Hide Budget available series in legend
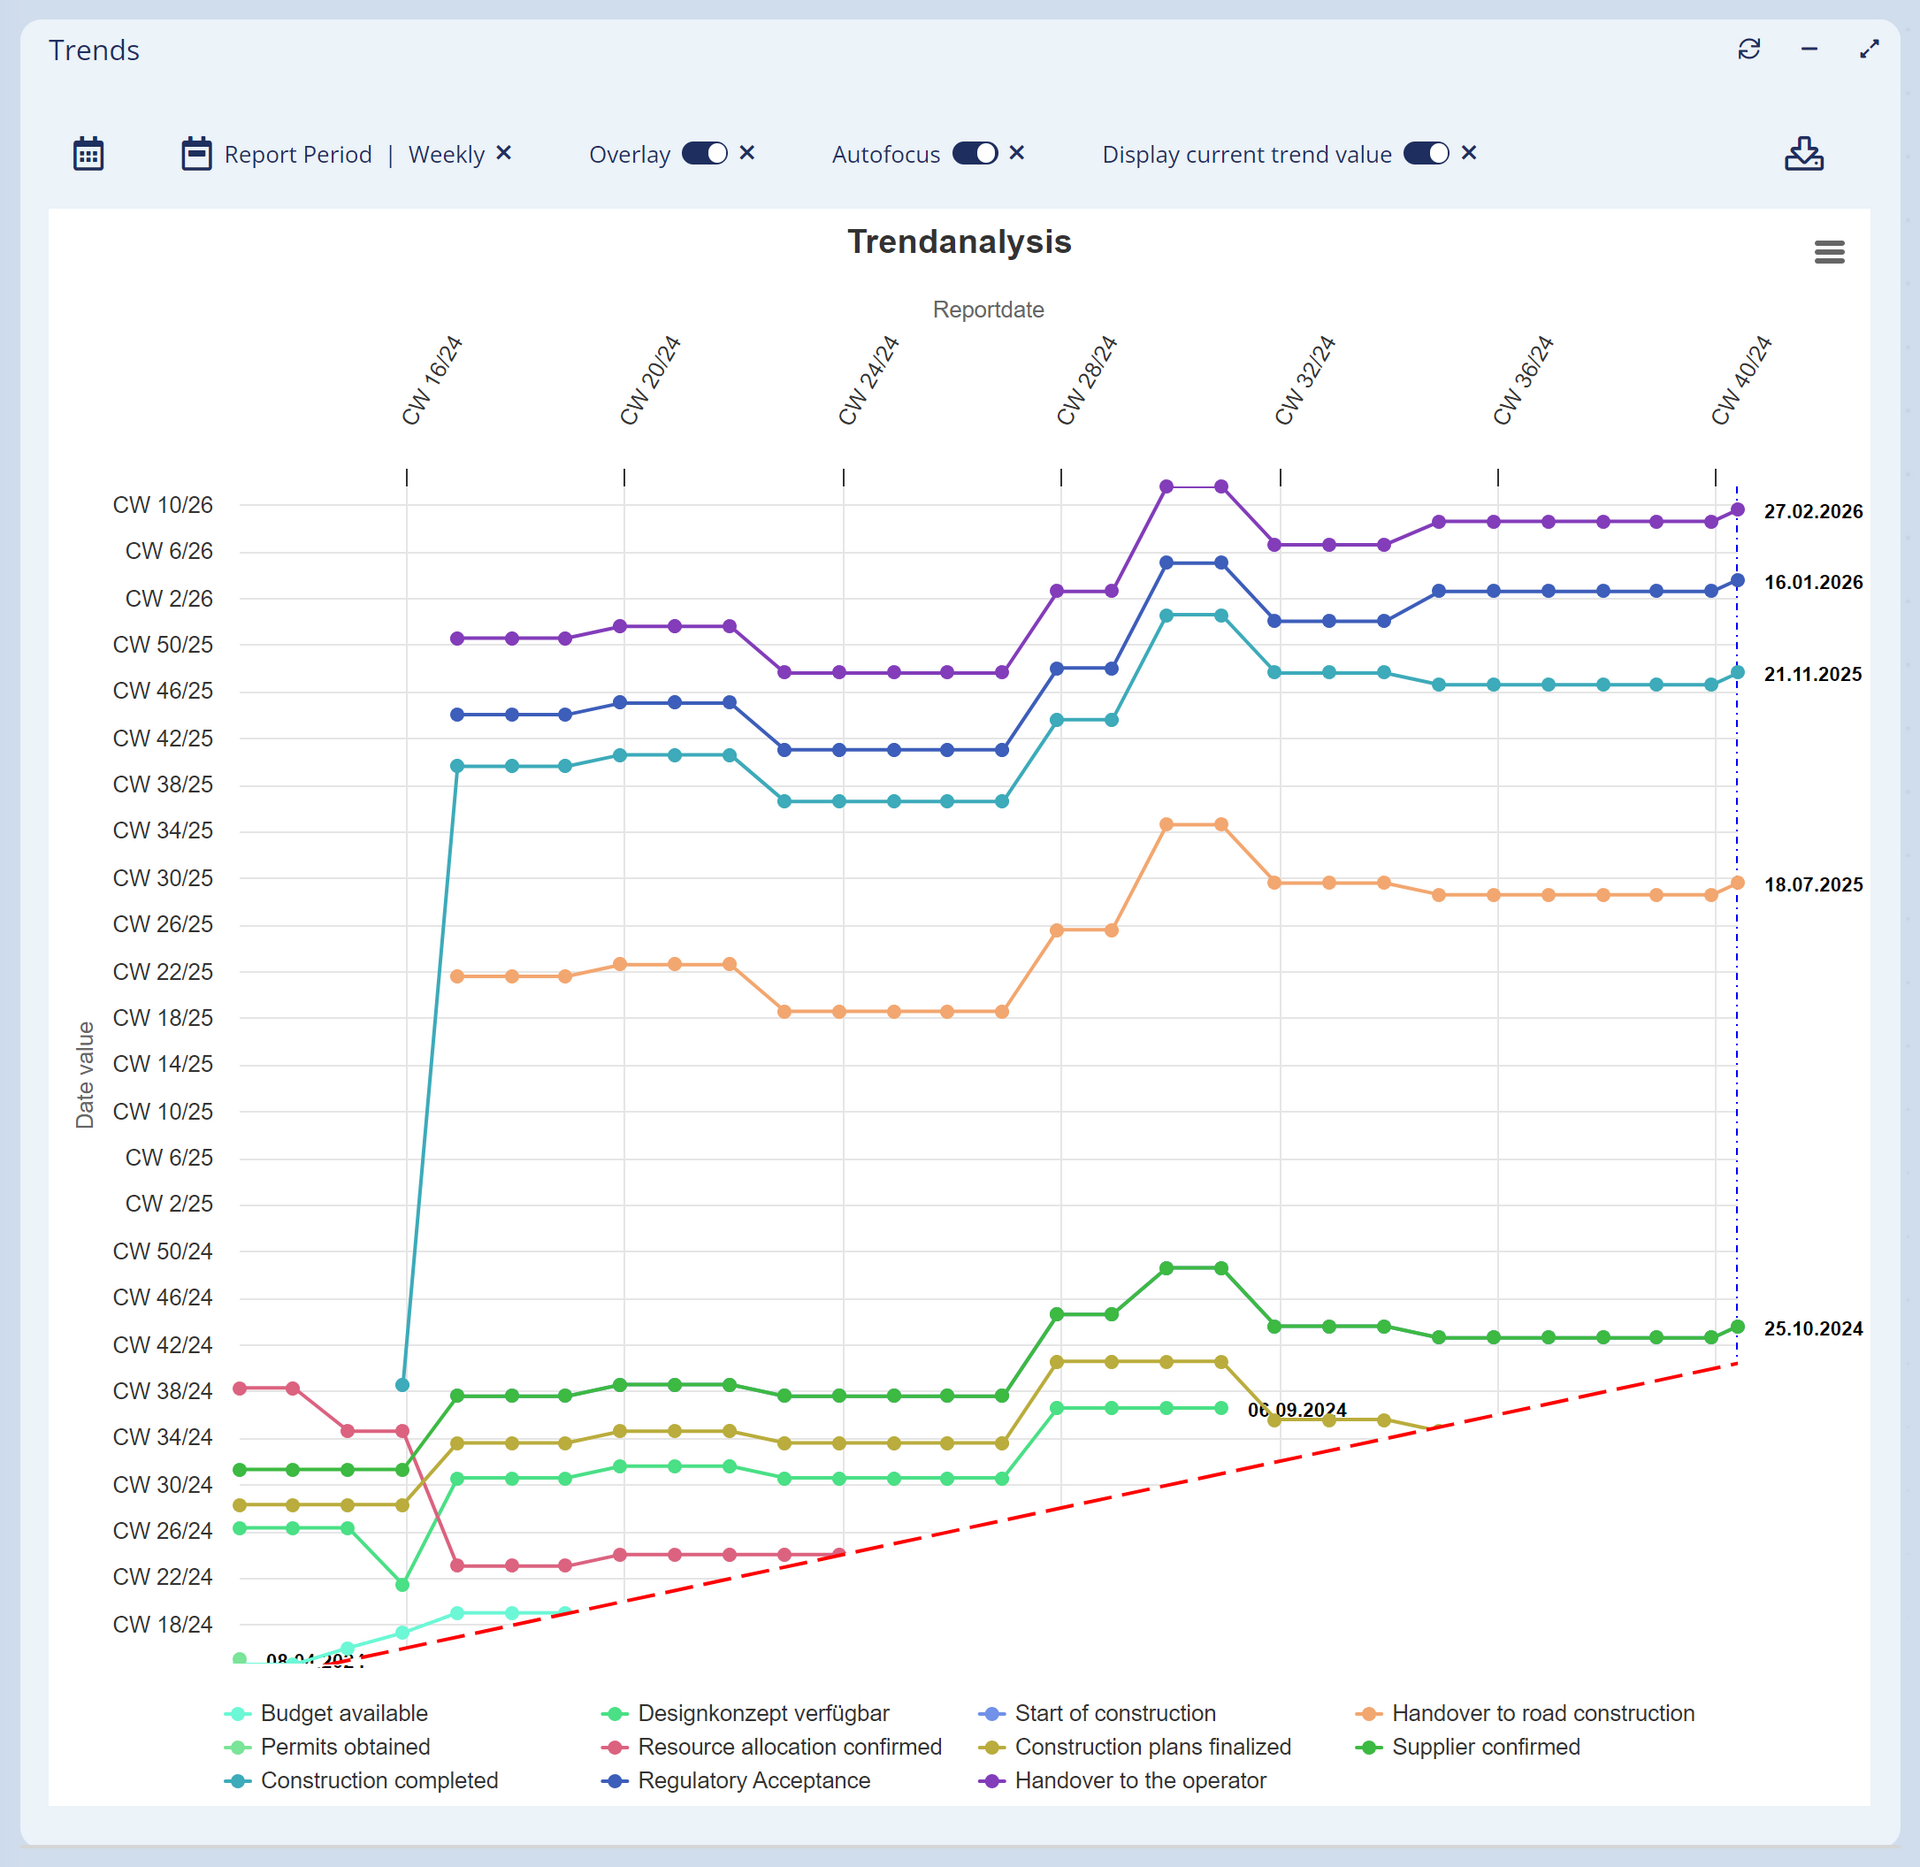This screenshot has width=1920, height=1867. pyautogui.click(x=343, y=1713)
